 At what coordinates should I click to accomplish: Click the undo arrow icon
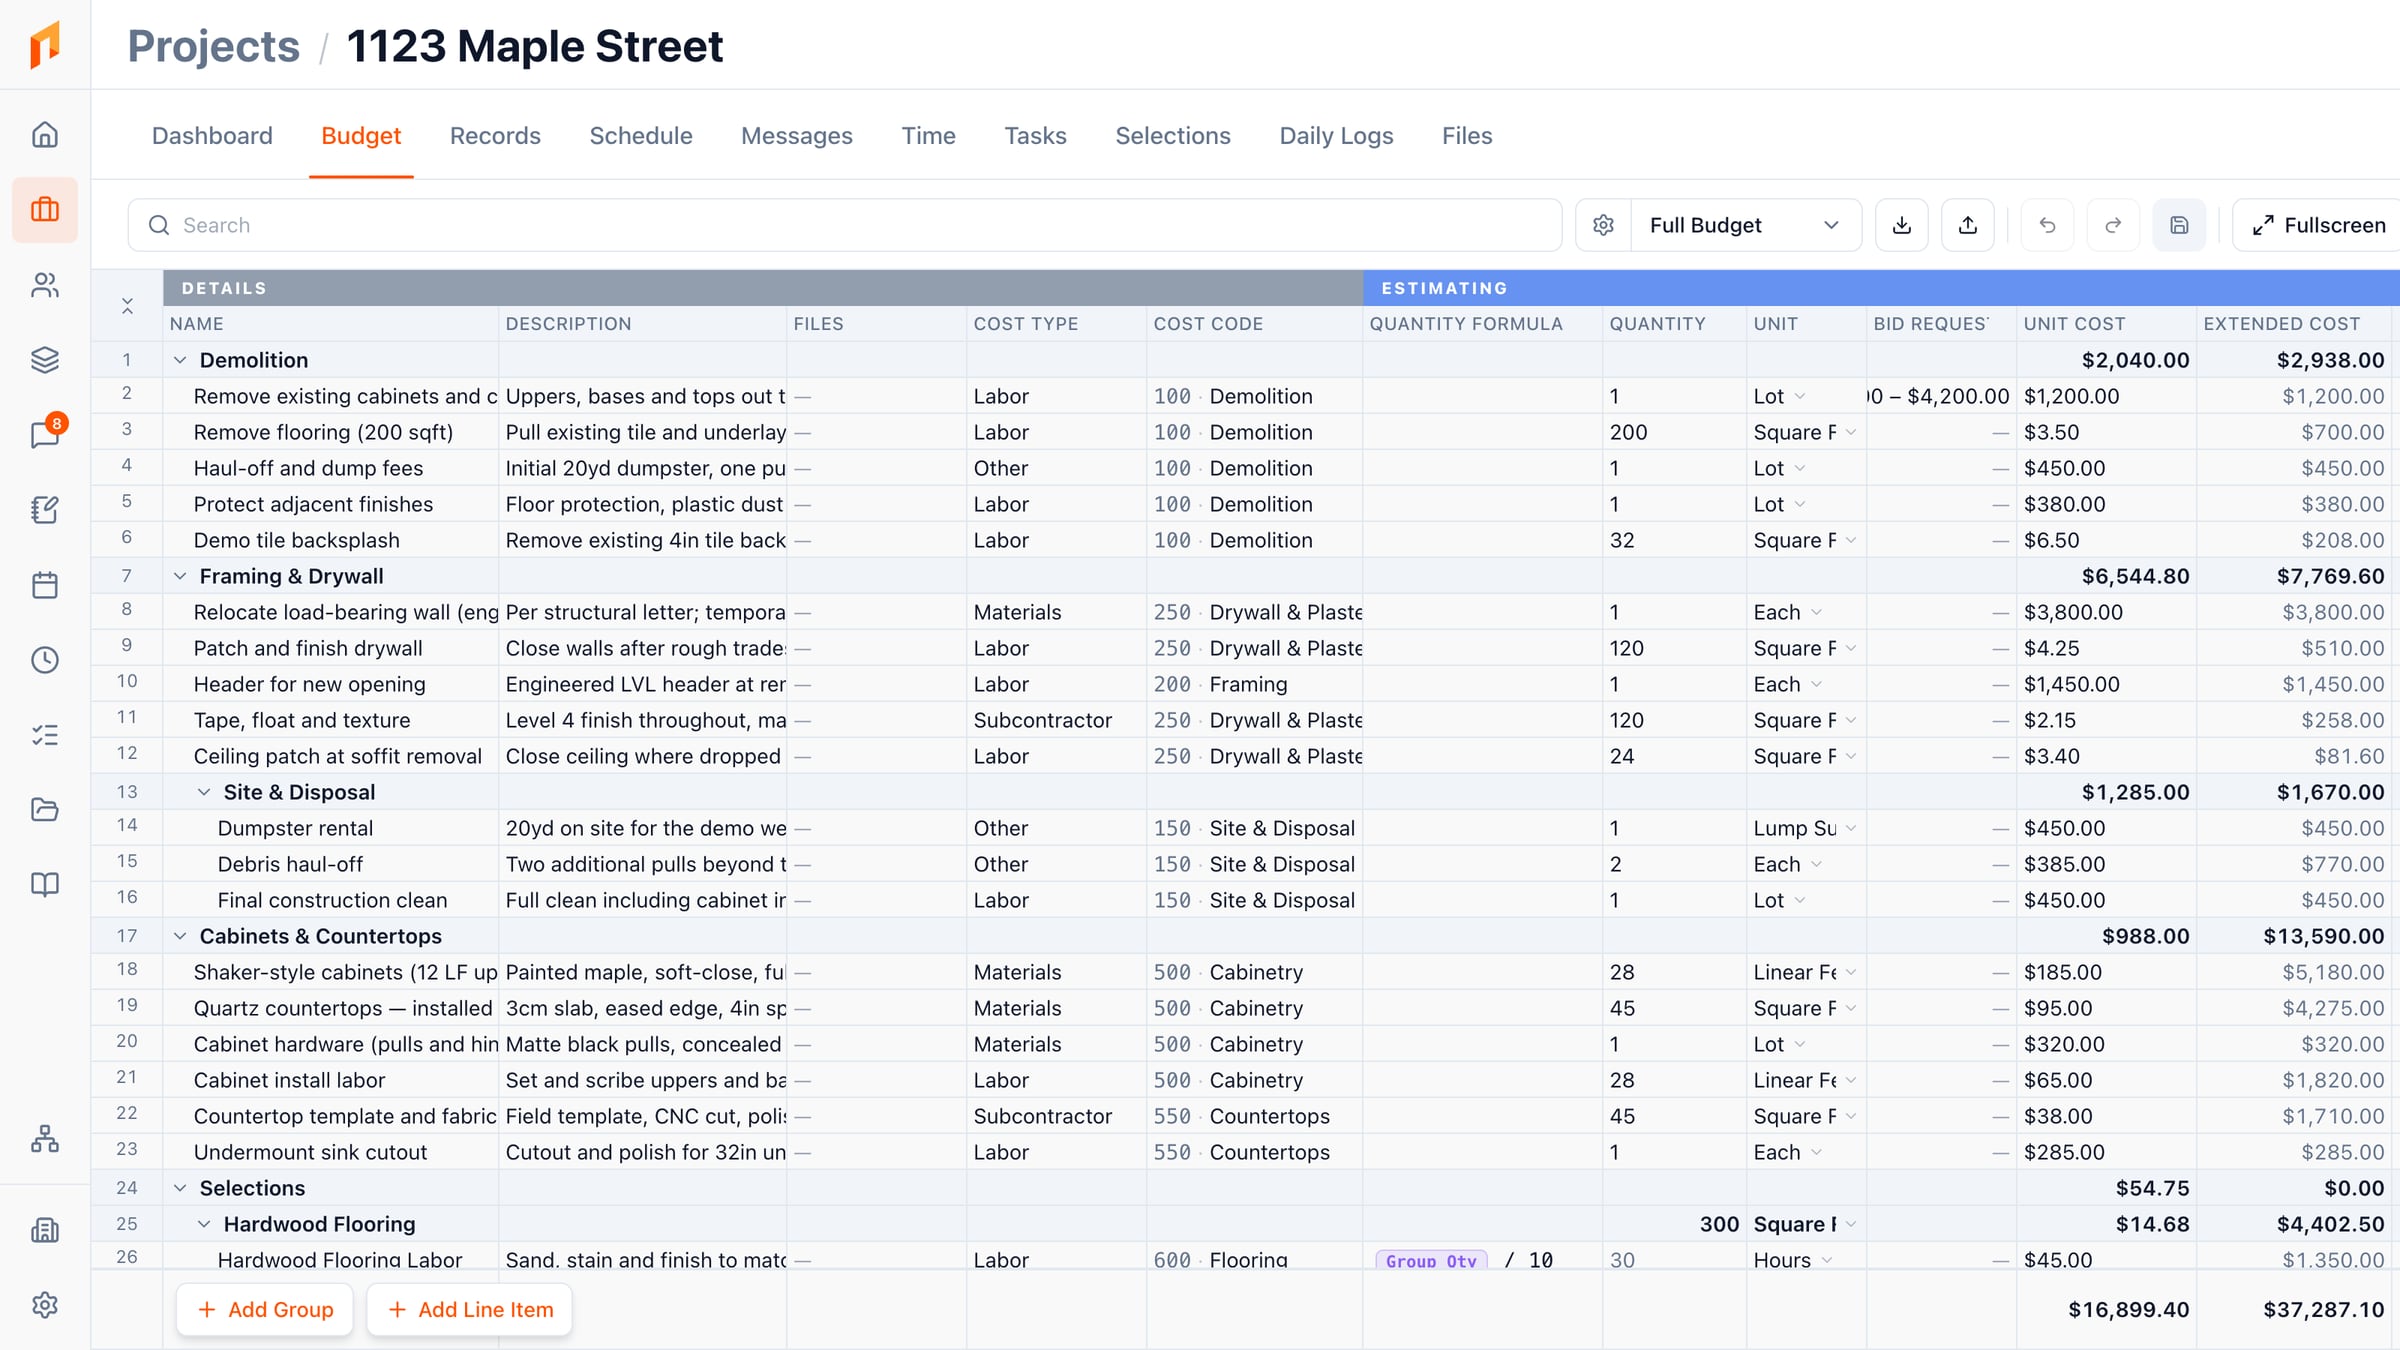coord(2047,225)
